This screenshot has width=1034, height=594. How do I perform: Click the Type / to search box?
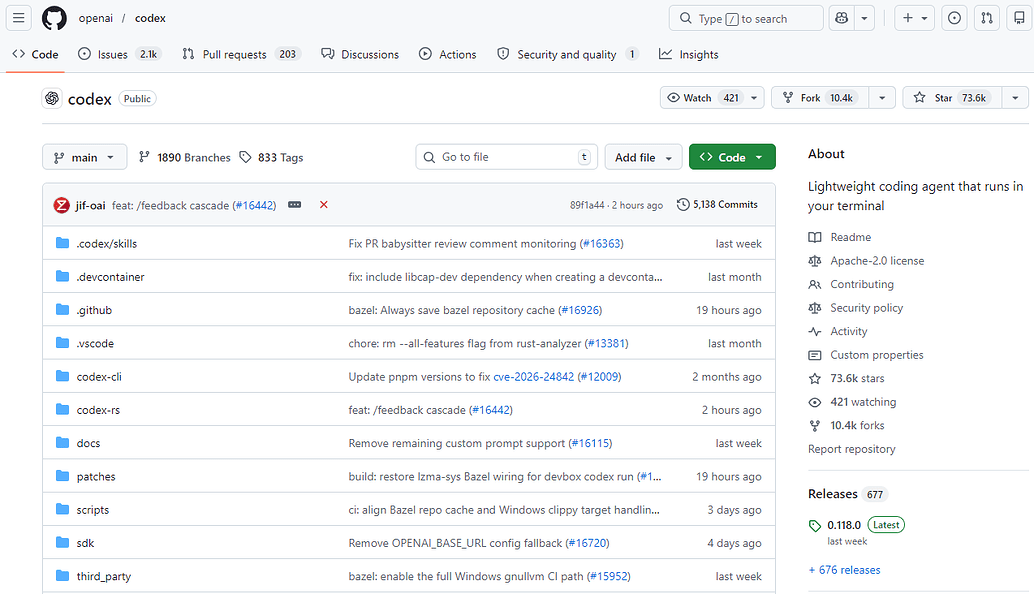pyautogui.click(x=746, y=18)
